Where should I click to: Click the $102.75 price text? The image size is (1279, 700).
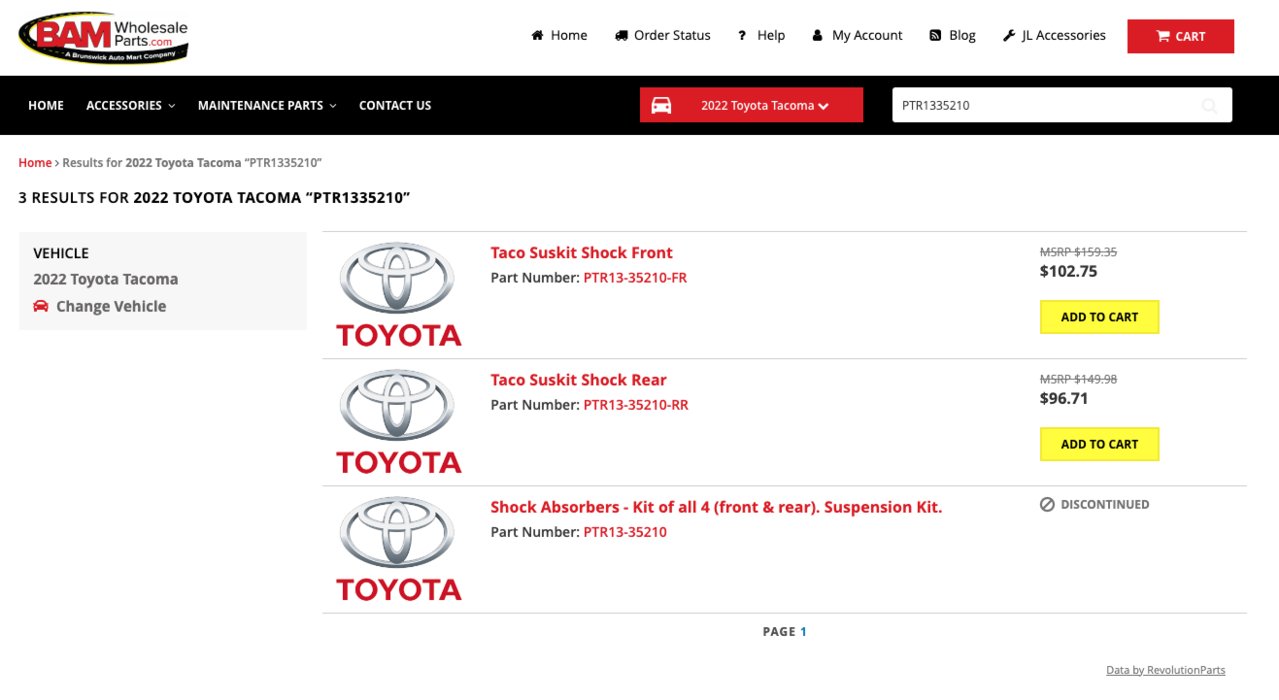coord(1068,271)
